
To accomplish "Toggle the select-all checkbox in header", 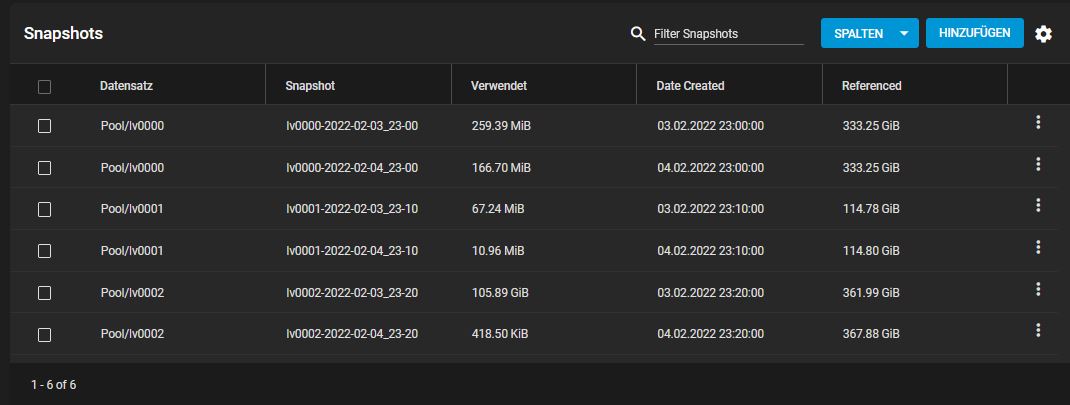I will (44, 87).
